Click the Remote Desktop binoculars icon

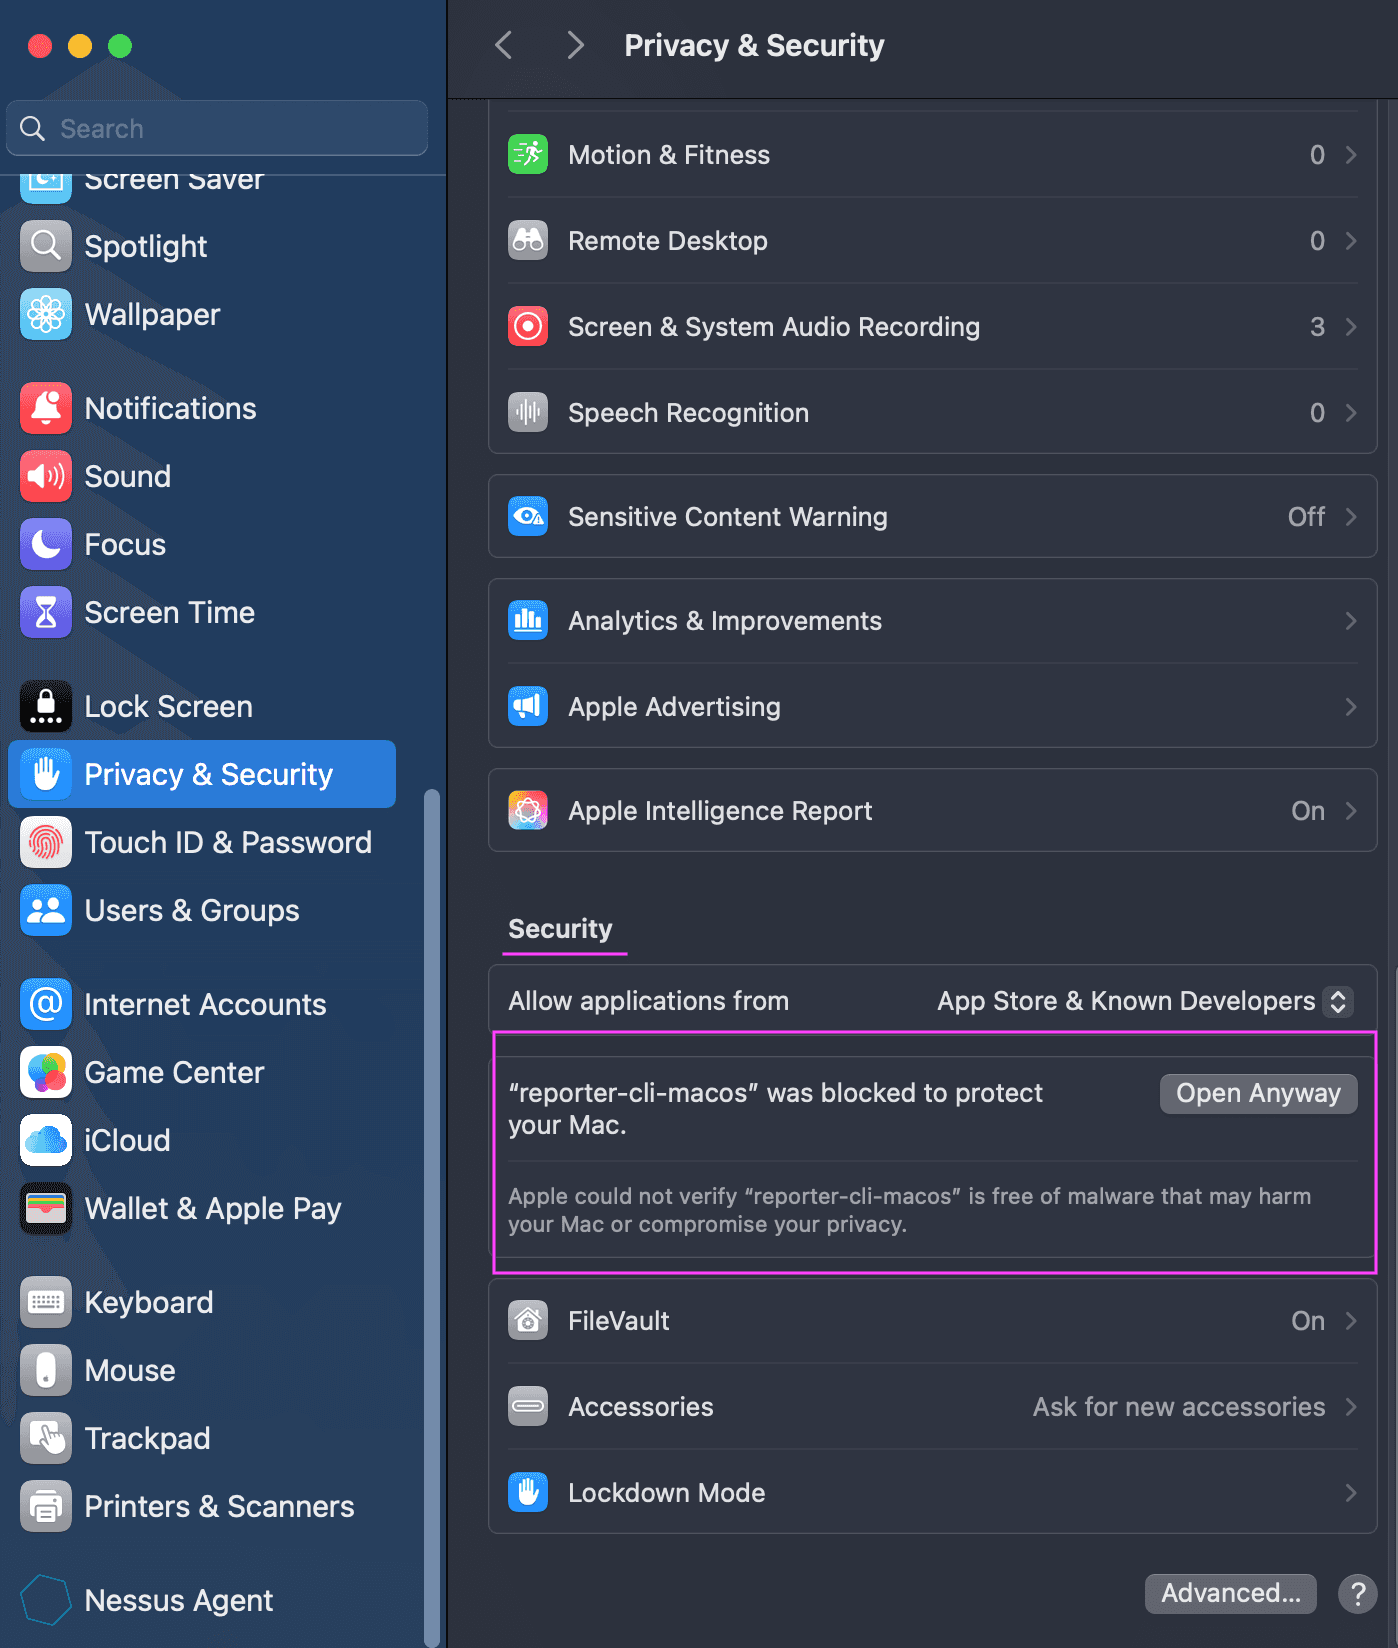click(x=527, y=241)
